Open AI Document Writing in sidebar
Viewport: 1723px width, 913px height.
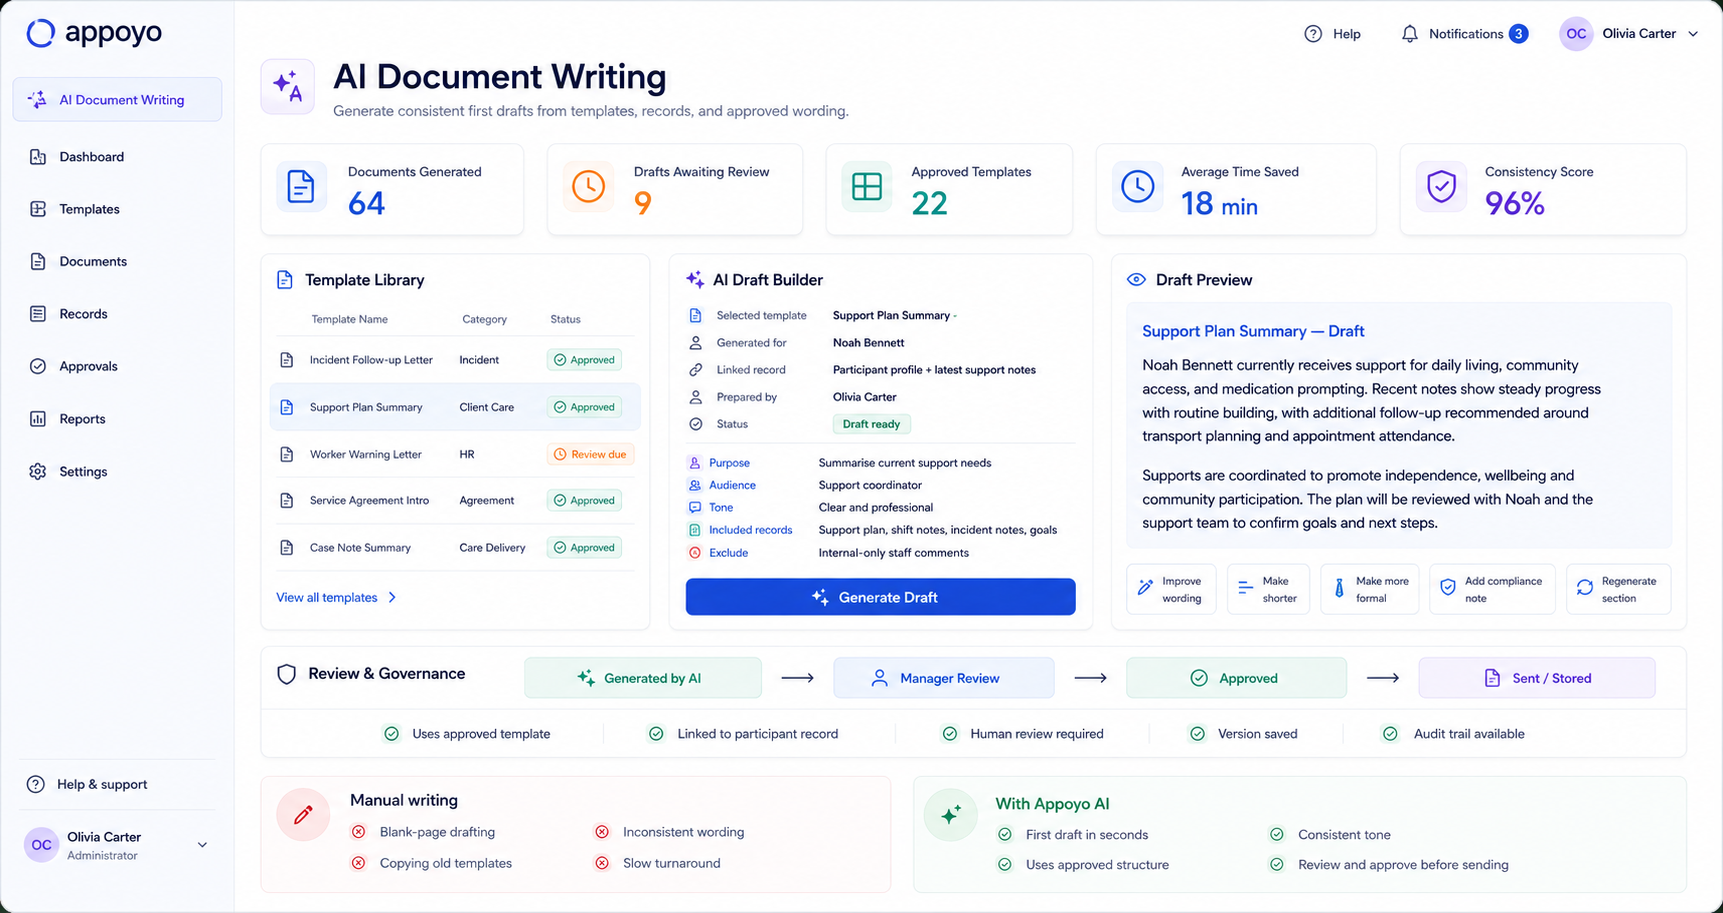pyautogui.click(x=117, y=100)
